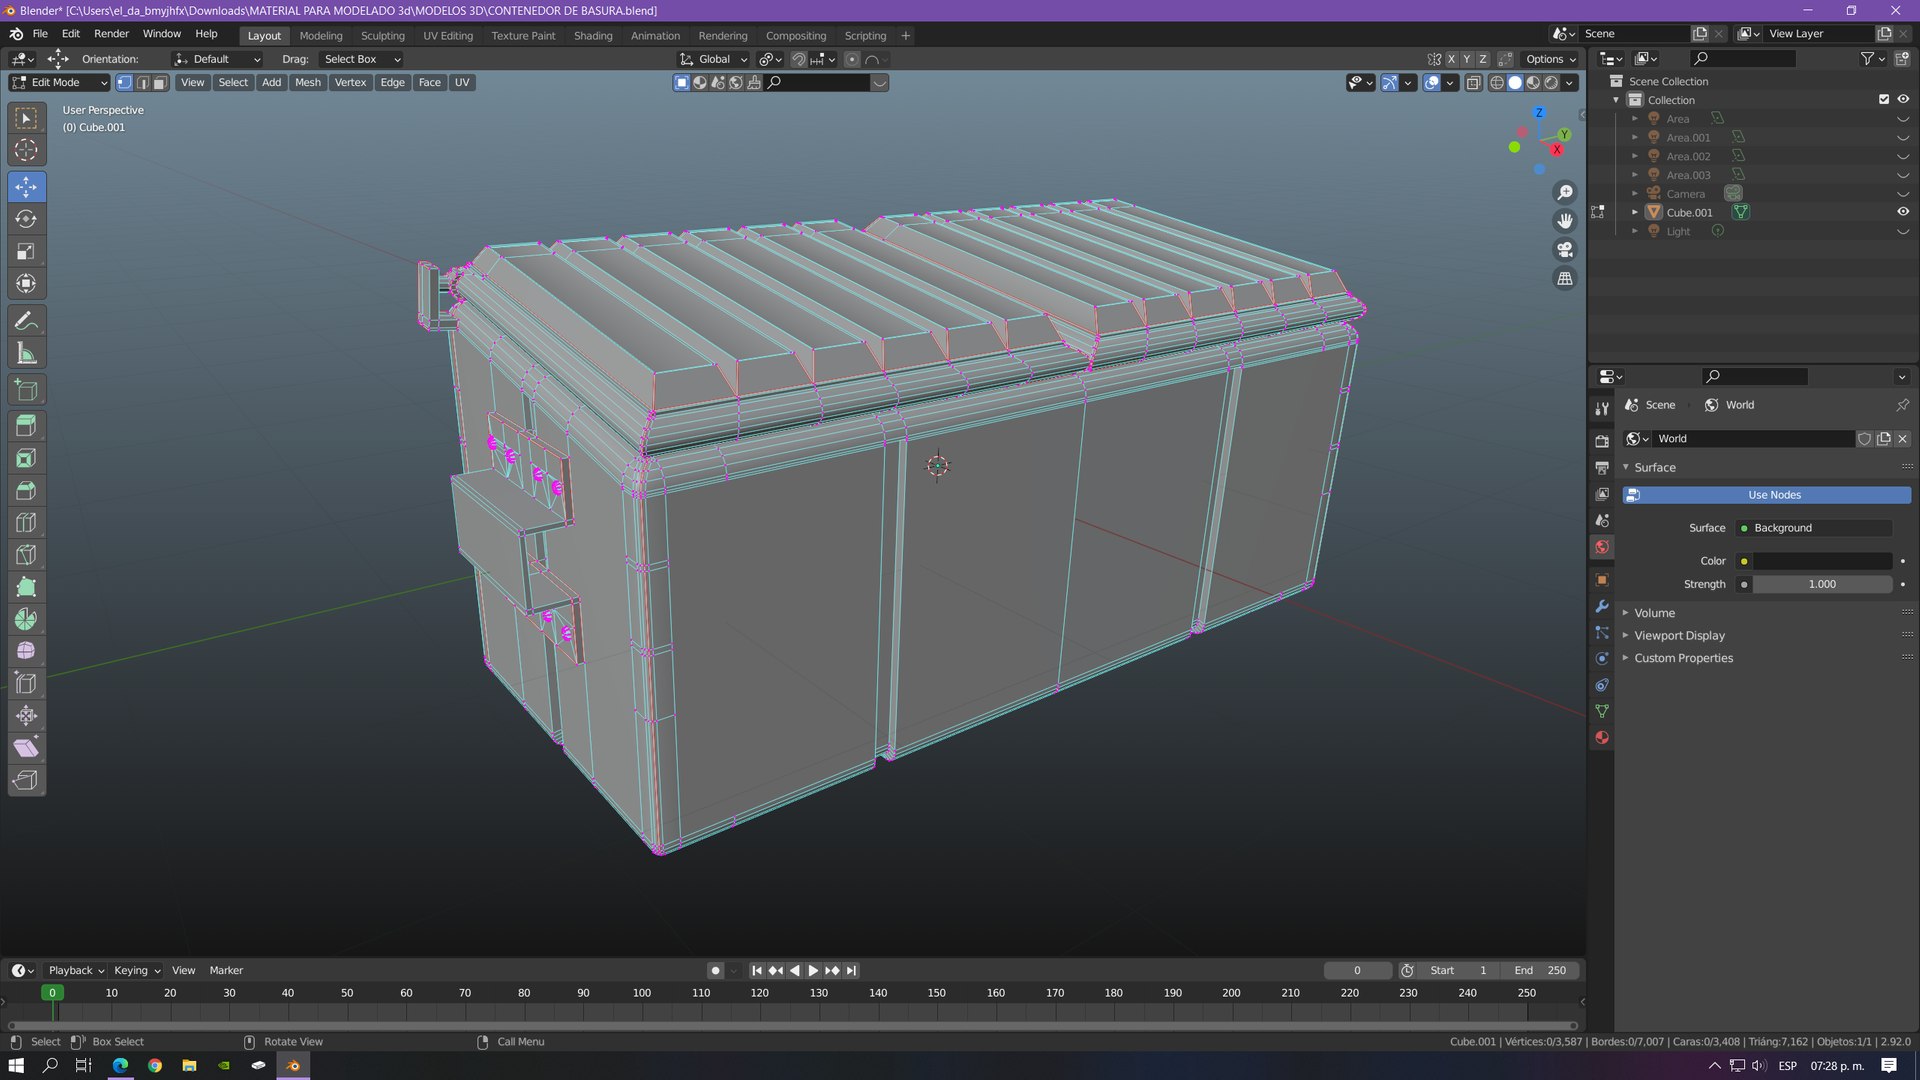Switch to rendered viewport shading
The image size is (1920, 1080).
point(1551,83)
